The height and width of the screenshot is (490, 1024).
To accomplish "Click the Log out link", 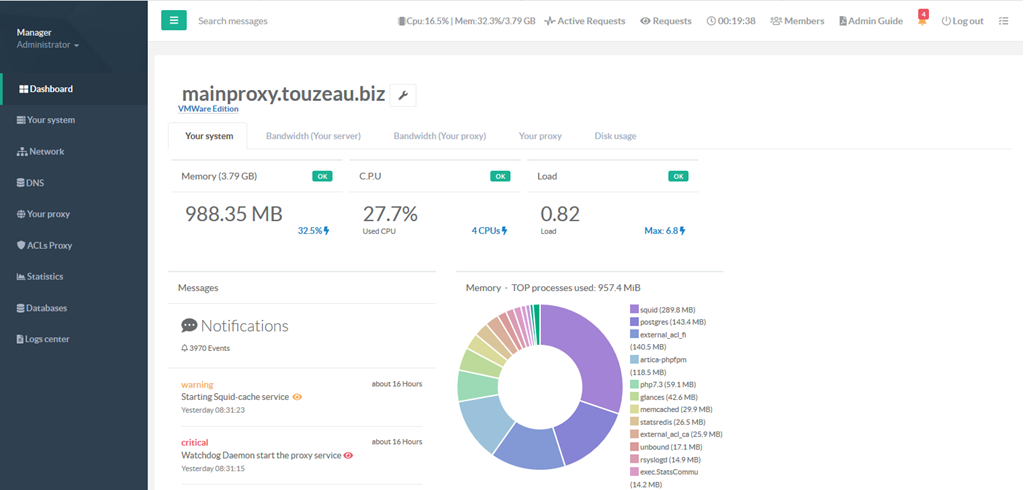I will click(962, 21).
